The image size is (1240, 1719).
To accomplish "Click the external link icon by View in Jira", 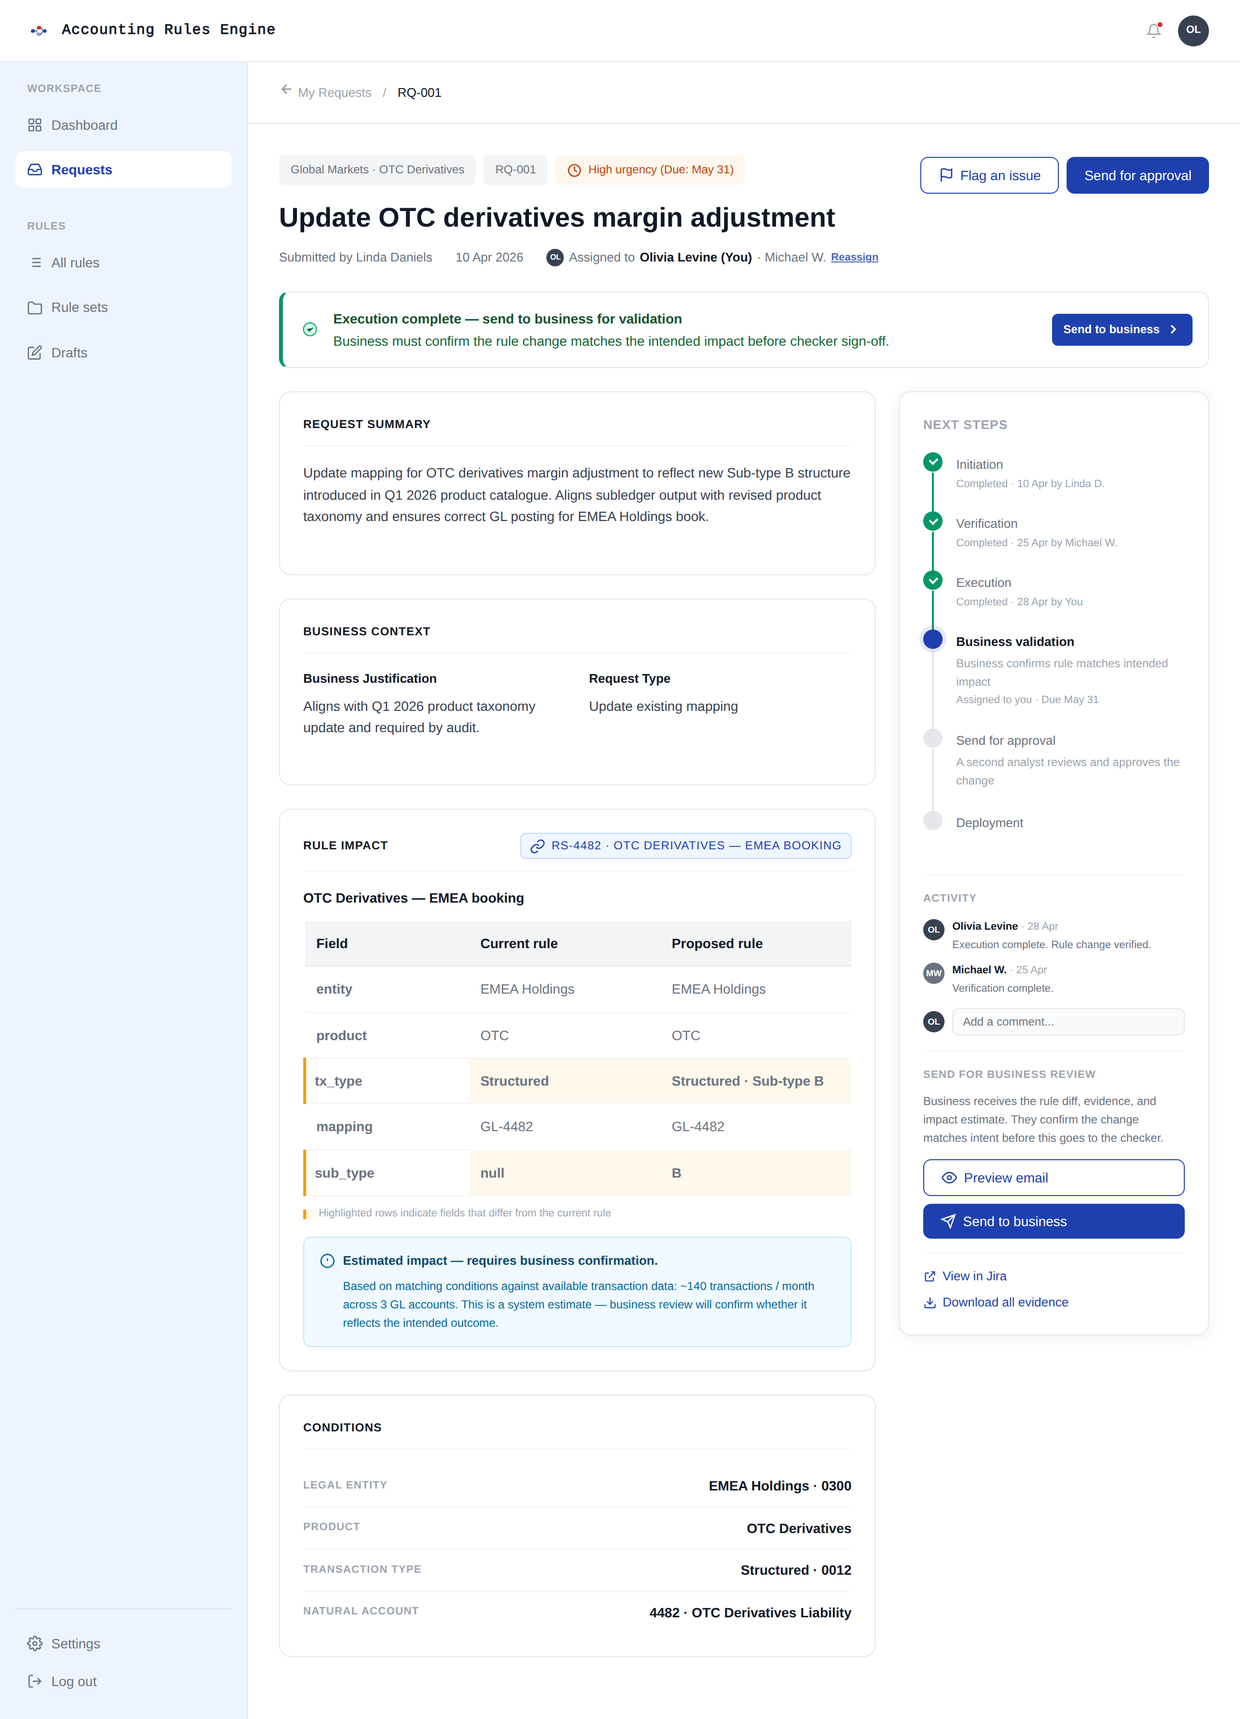I will [x=930, y=1277].
